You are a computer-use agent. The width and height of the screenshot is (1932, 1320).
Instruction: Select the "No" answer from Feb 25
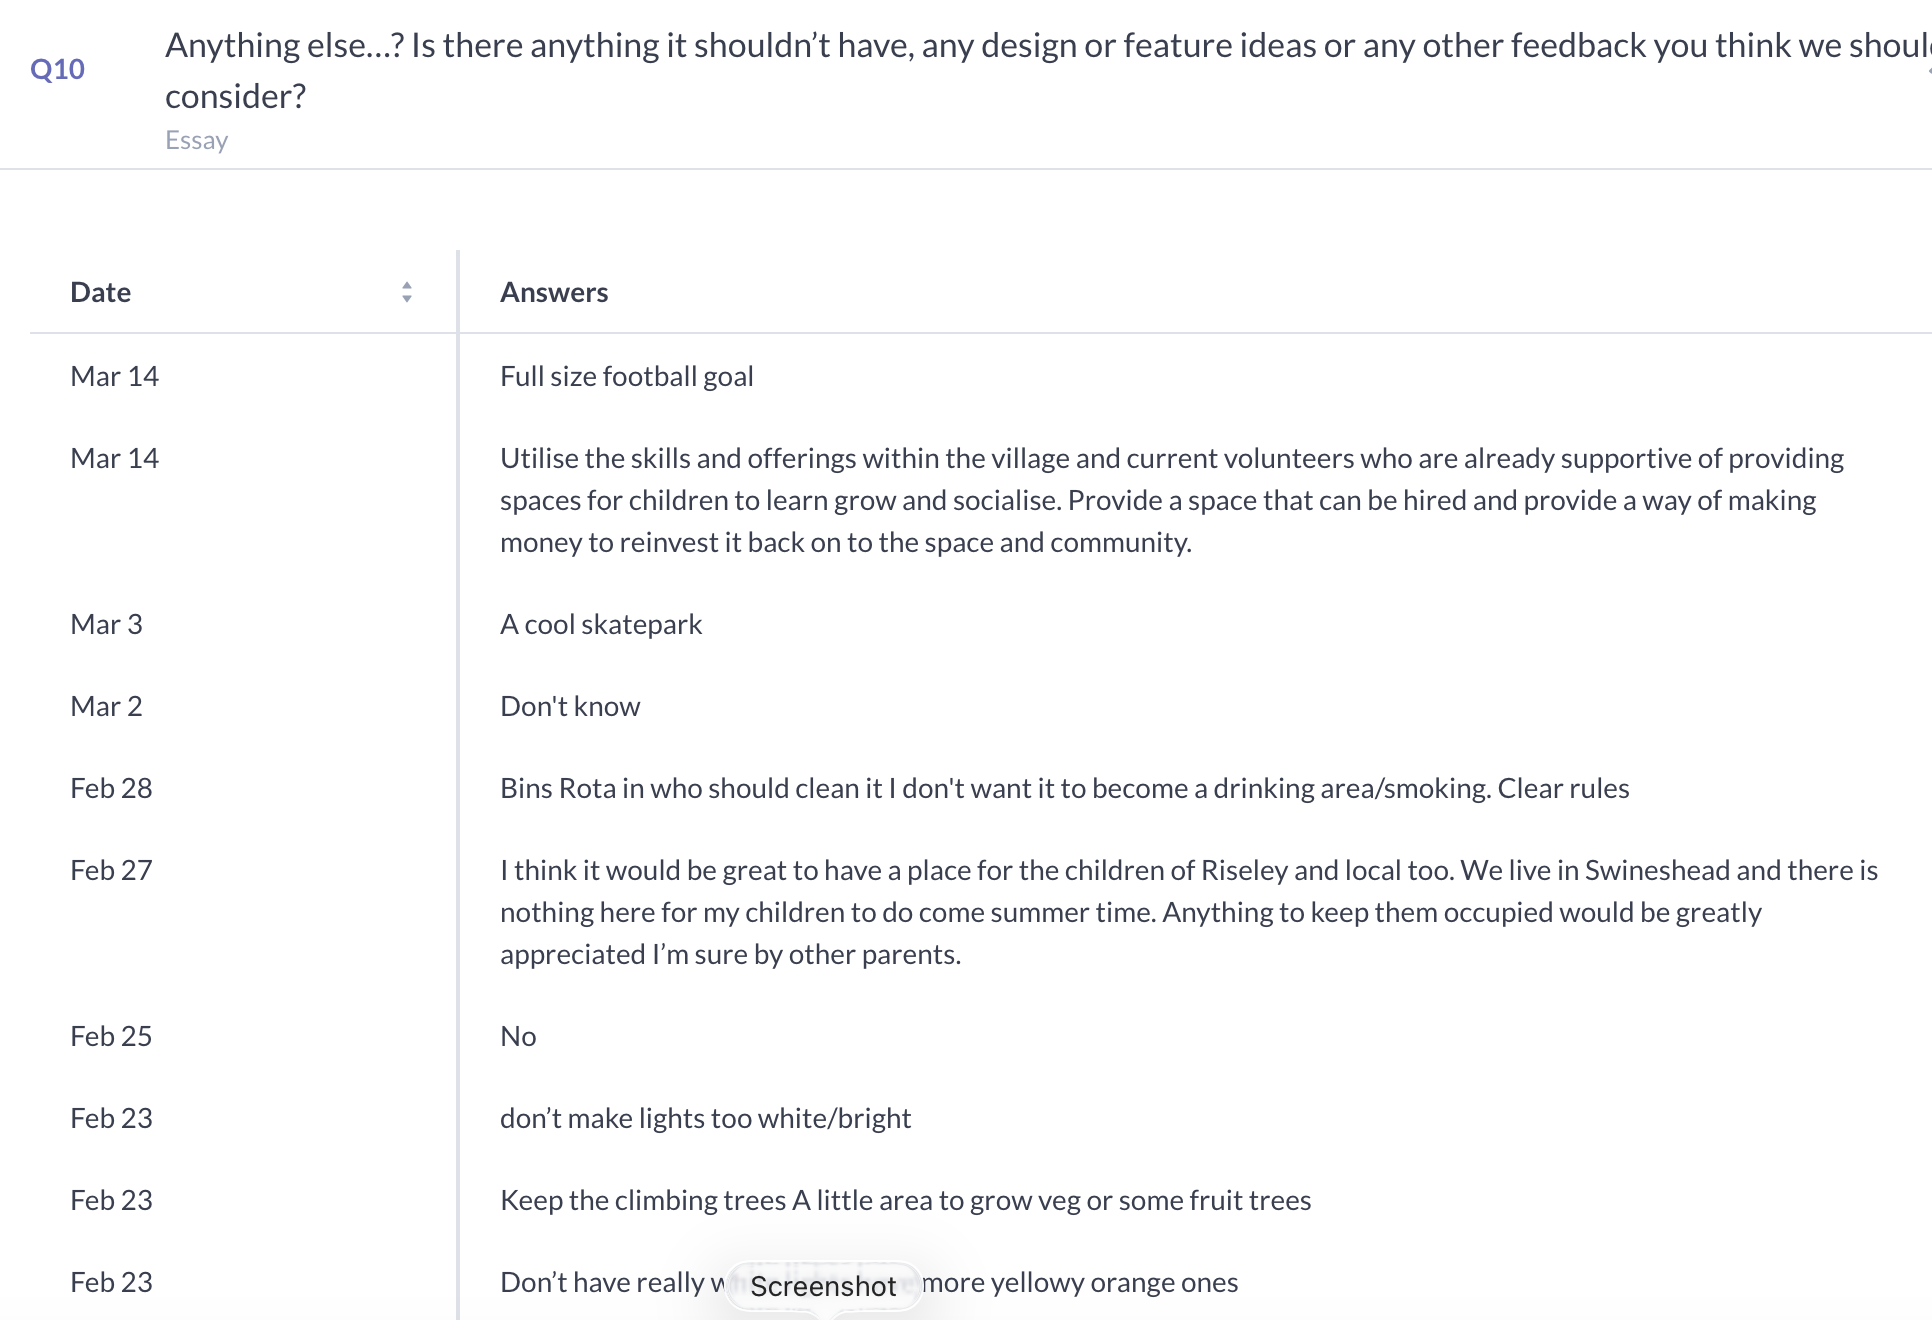pos(518,1036)
